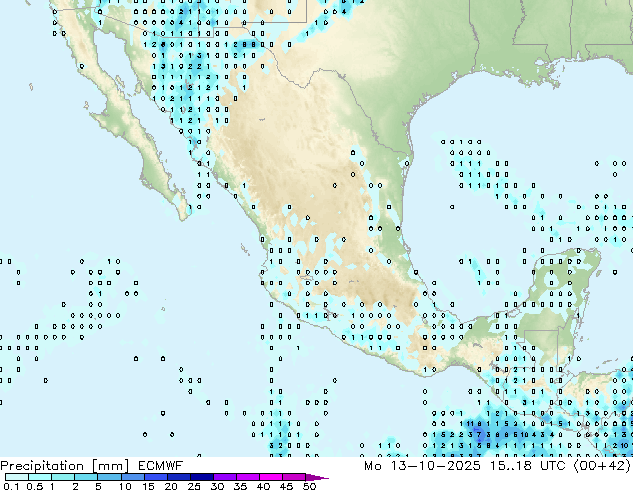Click the lightest 0.1–0.5 mm legend swatch

(17, 477)
